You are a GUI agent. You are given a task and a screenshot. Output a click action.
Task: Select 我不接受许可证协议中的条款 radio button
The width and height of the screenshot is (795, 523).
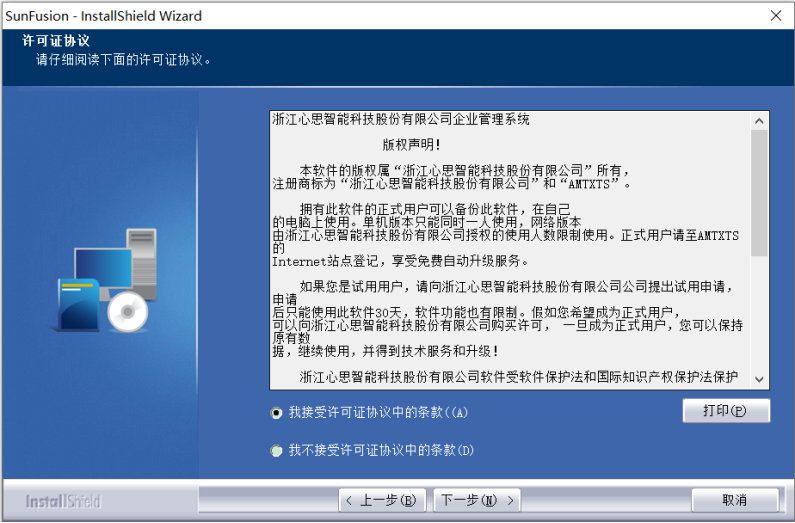pyautogui.click(x=276, y=450)
